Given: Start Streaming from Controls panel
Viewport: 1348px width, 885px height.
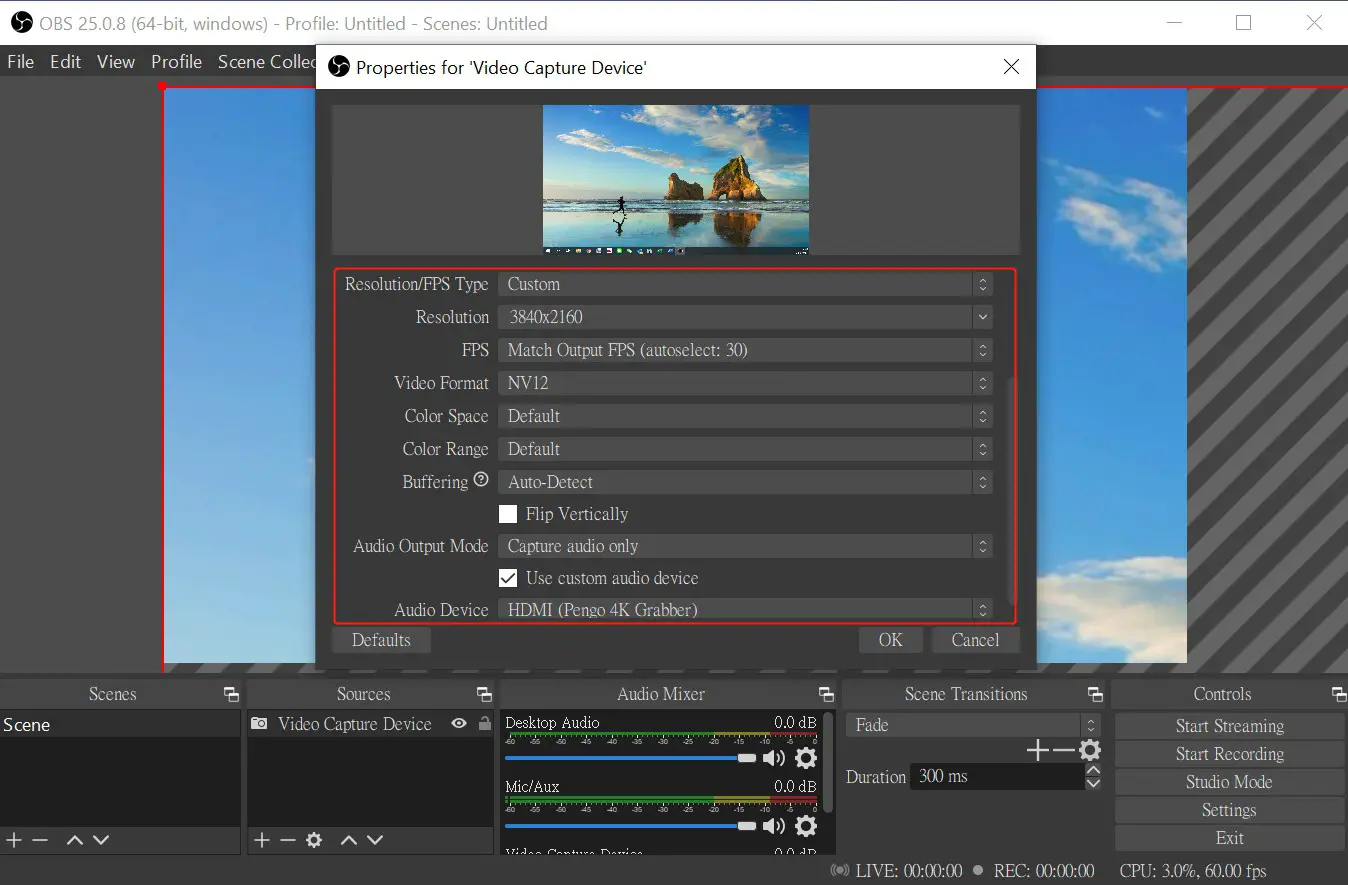Looking at the screenshot, I should click(x=1229, y=725).
